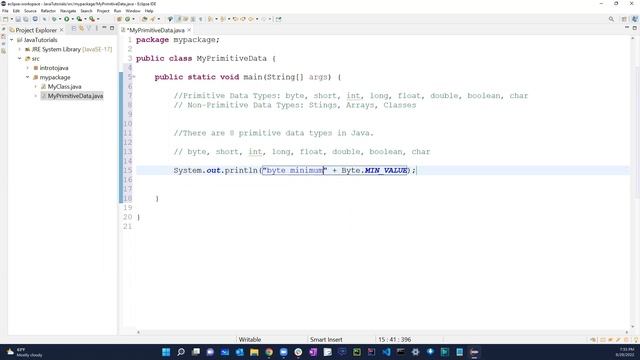Click the Save All toolbar icon
The width and height of the screenshot is (640, 360).
pos(26,19)
